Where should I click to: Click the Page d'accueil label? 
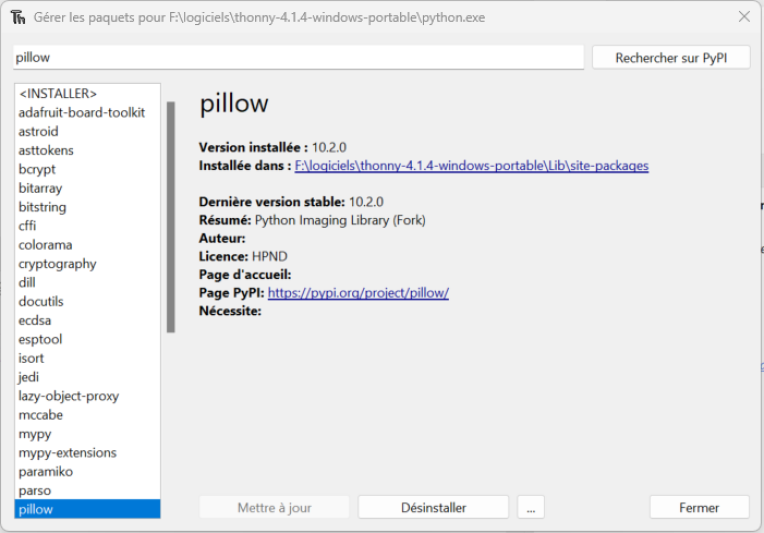245,275
